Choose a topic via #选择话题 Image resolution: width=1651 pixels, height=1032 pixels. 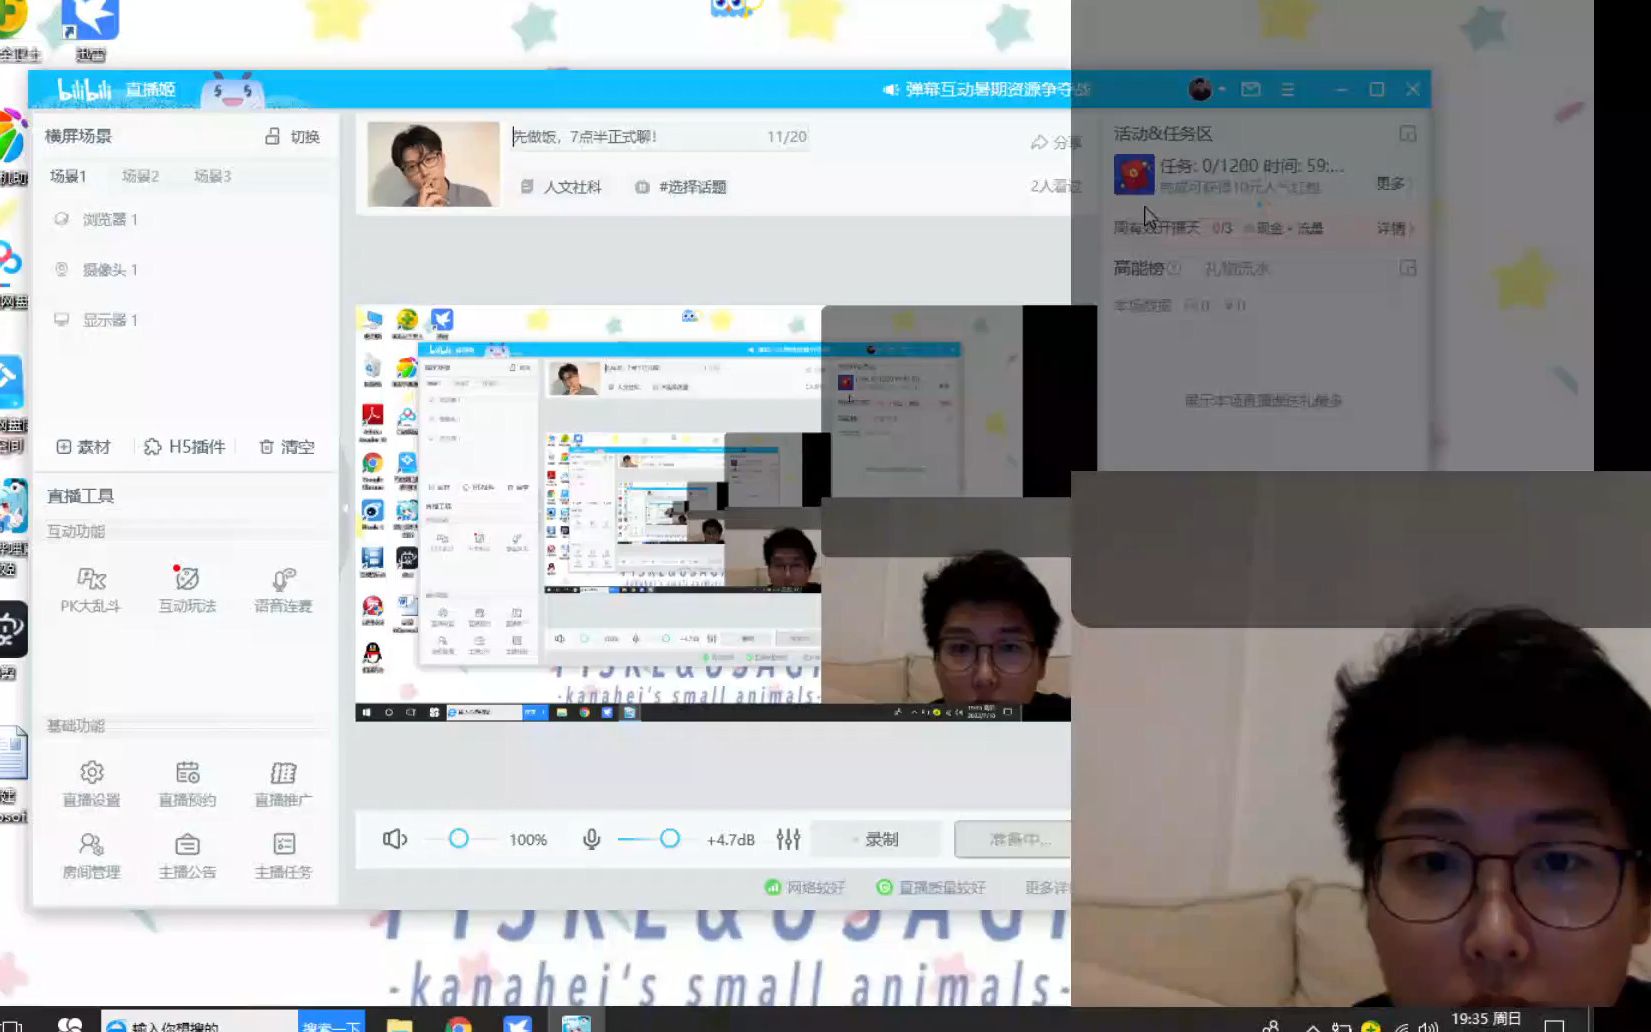pos(681,187)
